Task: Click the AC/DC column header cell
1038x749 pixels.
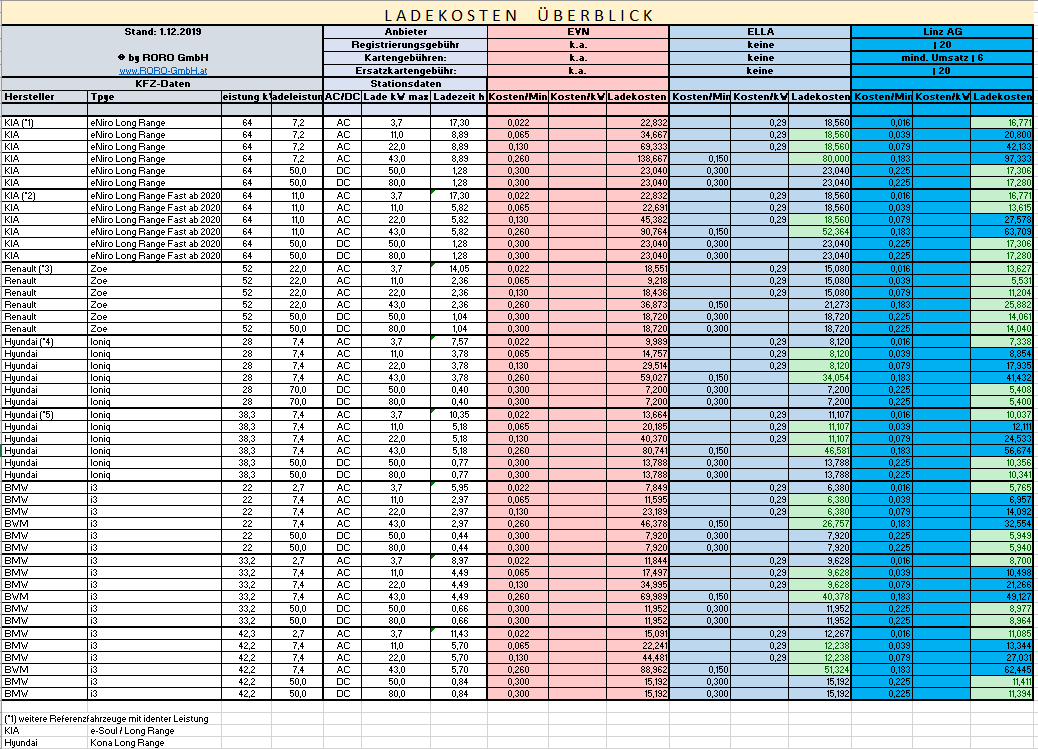Action: tap(341, 97)
